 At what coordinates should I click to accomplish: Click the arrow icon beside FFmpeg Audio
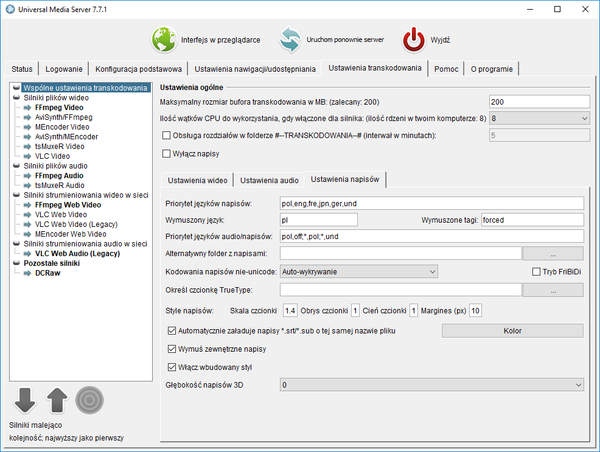coord(27,176)
